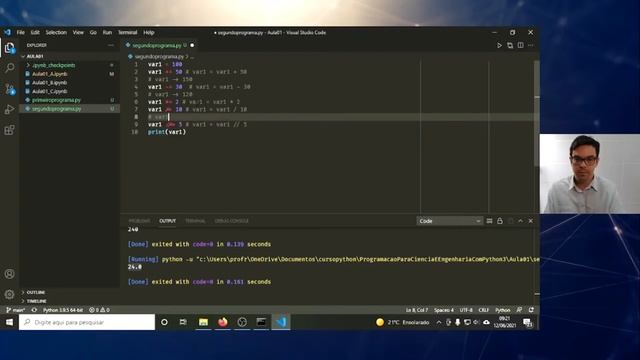This screenshot has width=640, height=360.
Task: Open Explorer panel More Actions ellipsis
Action: click(x=111, y=45)
